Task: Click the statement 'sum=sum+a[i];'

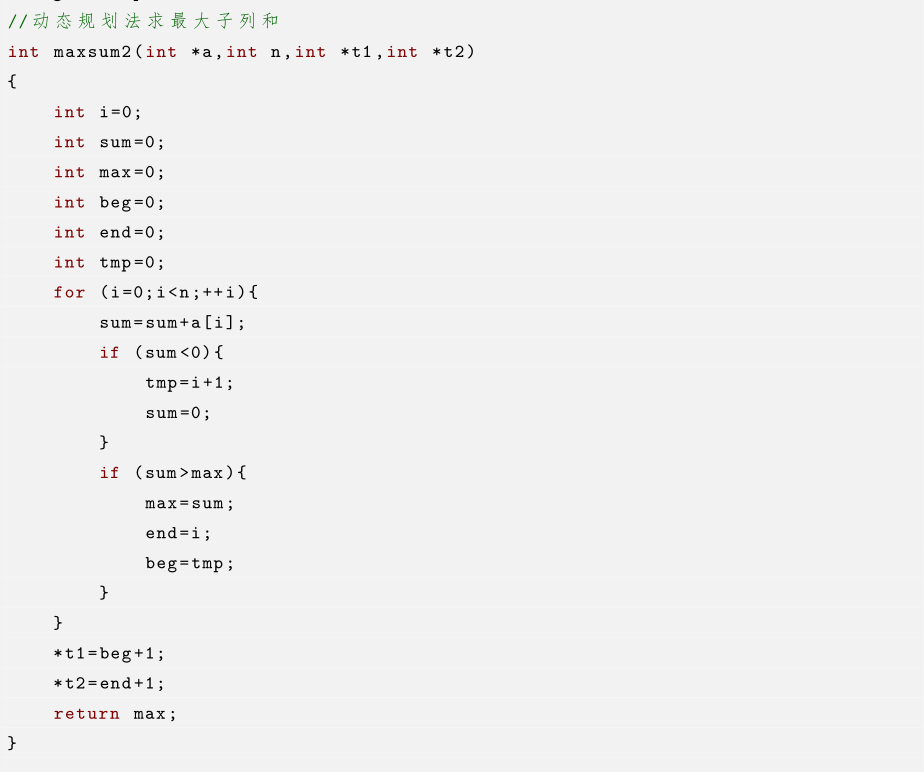Action: [x=172, y=322]
